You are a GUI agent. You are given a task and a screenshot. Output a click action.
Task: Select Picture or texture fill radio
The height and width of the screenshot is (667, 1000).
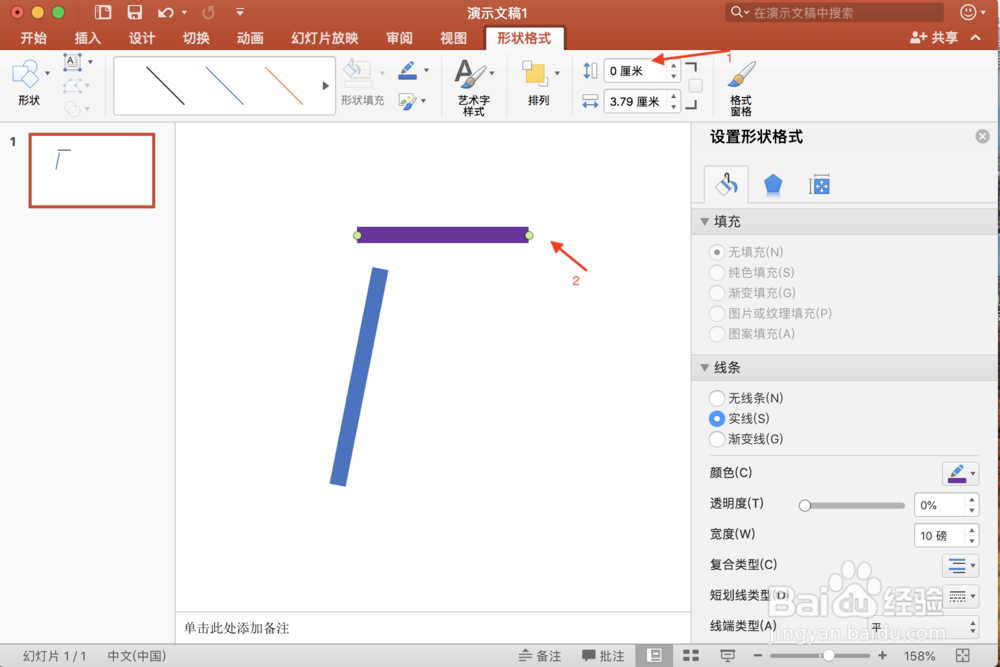point(717,313)
